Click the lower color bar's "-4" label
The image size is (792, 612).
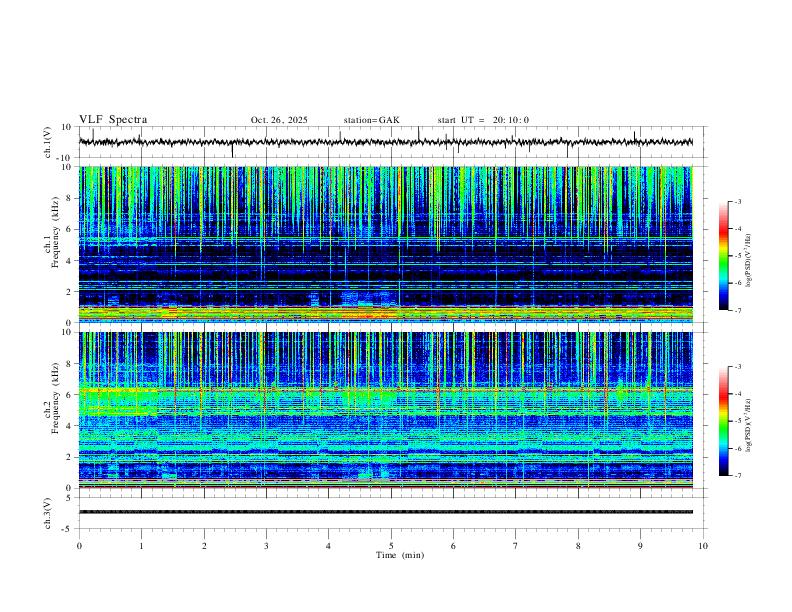[737, 394]
